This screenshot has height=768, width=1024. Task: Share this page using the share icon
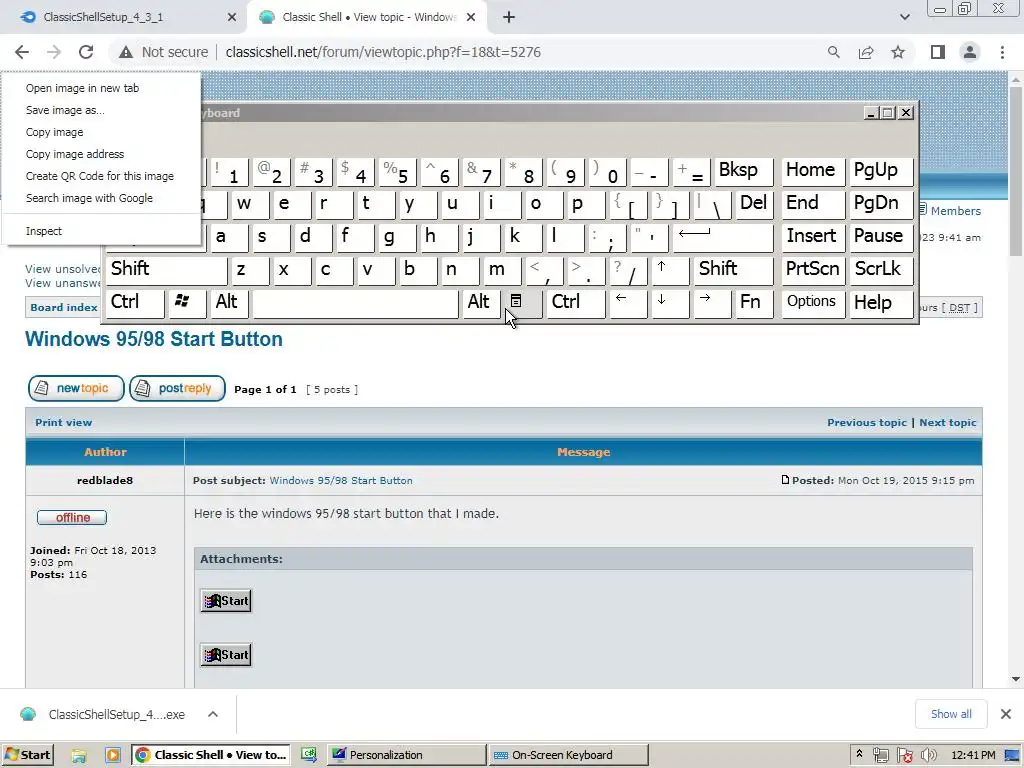[866, 52]
